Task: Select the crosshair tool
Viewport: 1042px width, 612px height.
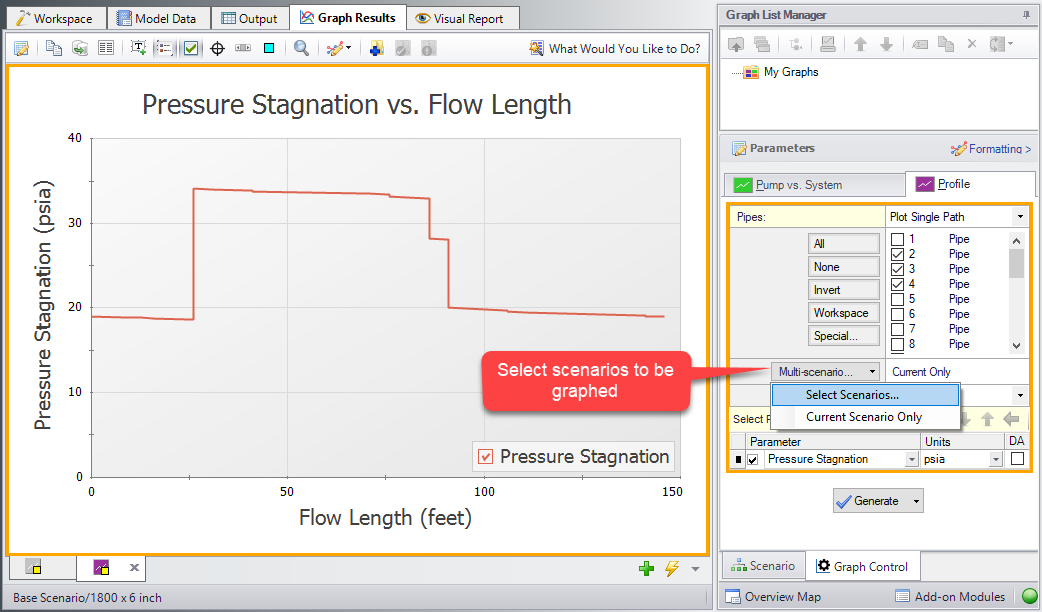Action: 216,47
